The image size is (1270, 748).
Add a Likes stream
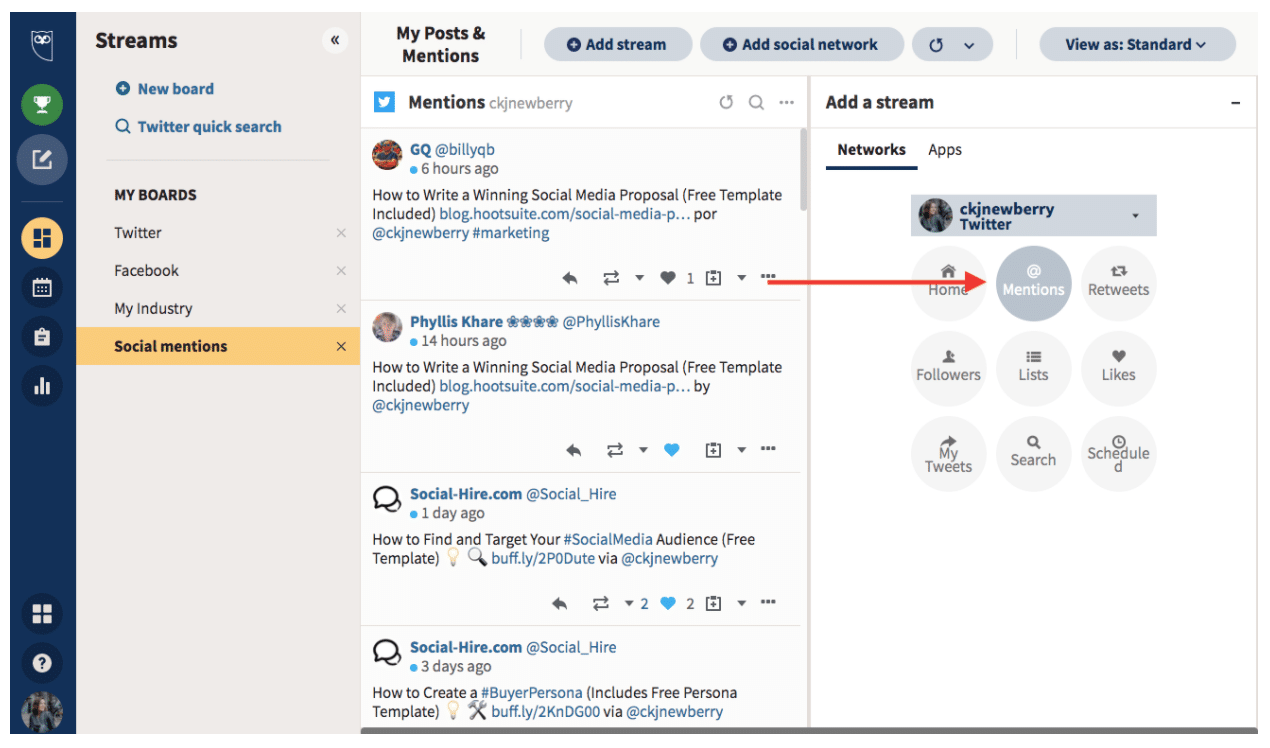(x=1118, y=369)
